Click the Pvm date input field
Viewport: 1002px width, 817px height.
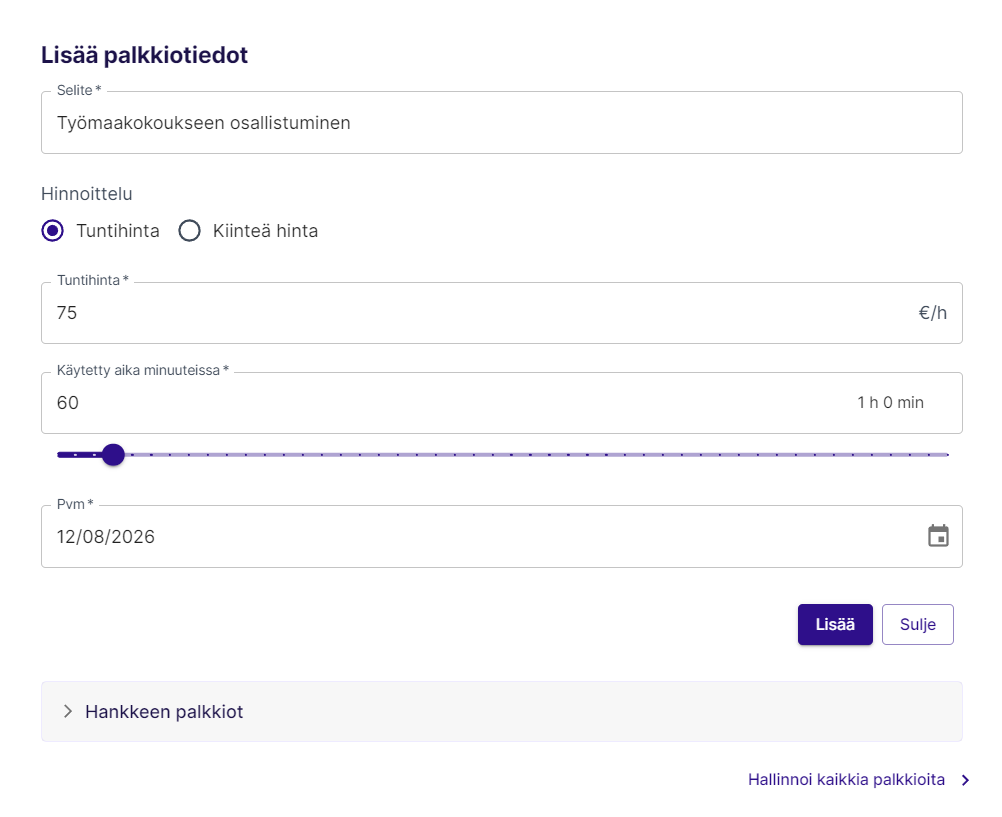[x=470, y=537]
